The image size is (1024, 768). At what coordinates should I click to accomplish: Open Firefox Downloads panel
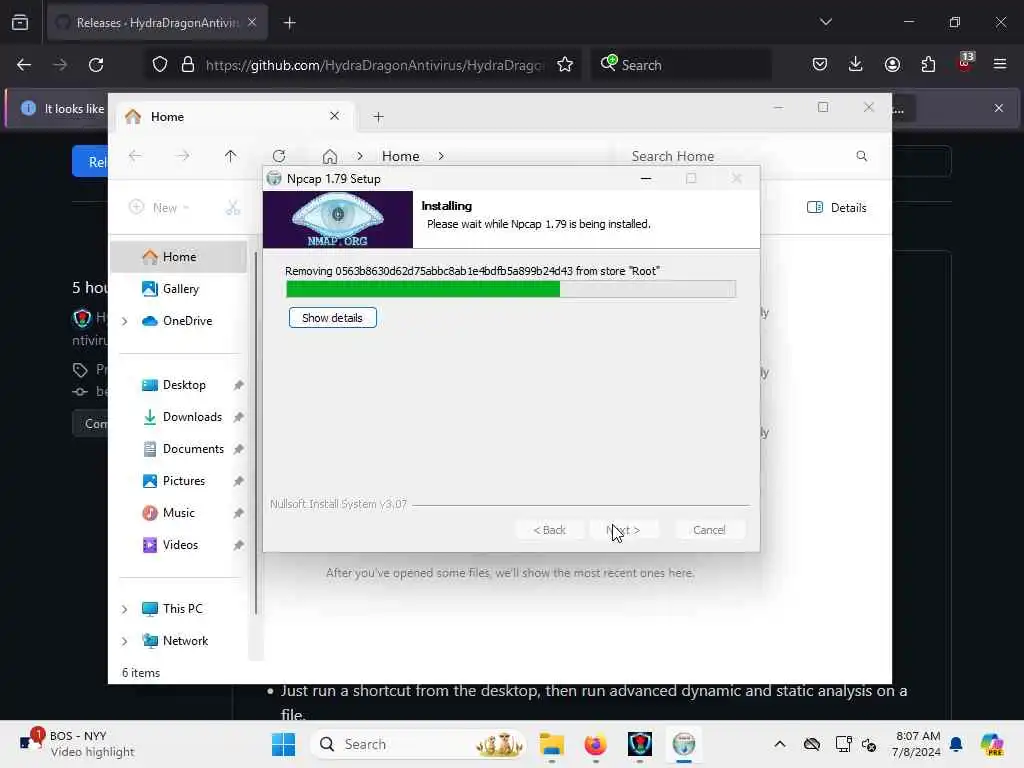point(856,65)
